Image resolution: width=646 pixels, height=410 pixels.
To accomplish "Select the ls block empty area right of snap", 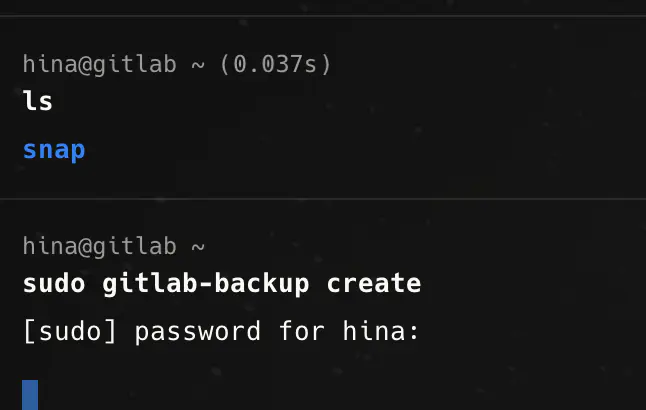I will pos(363,151).
